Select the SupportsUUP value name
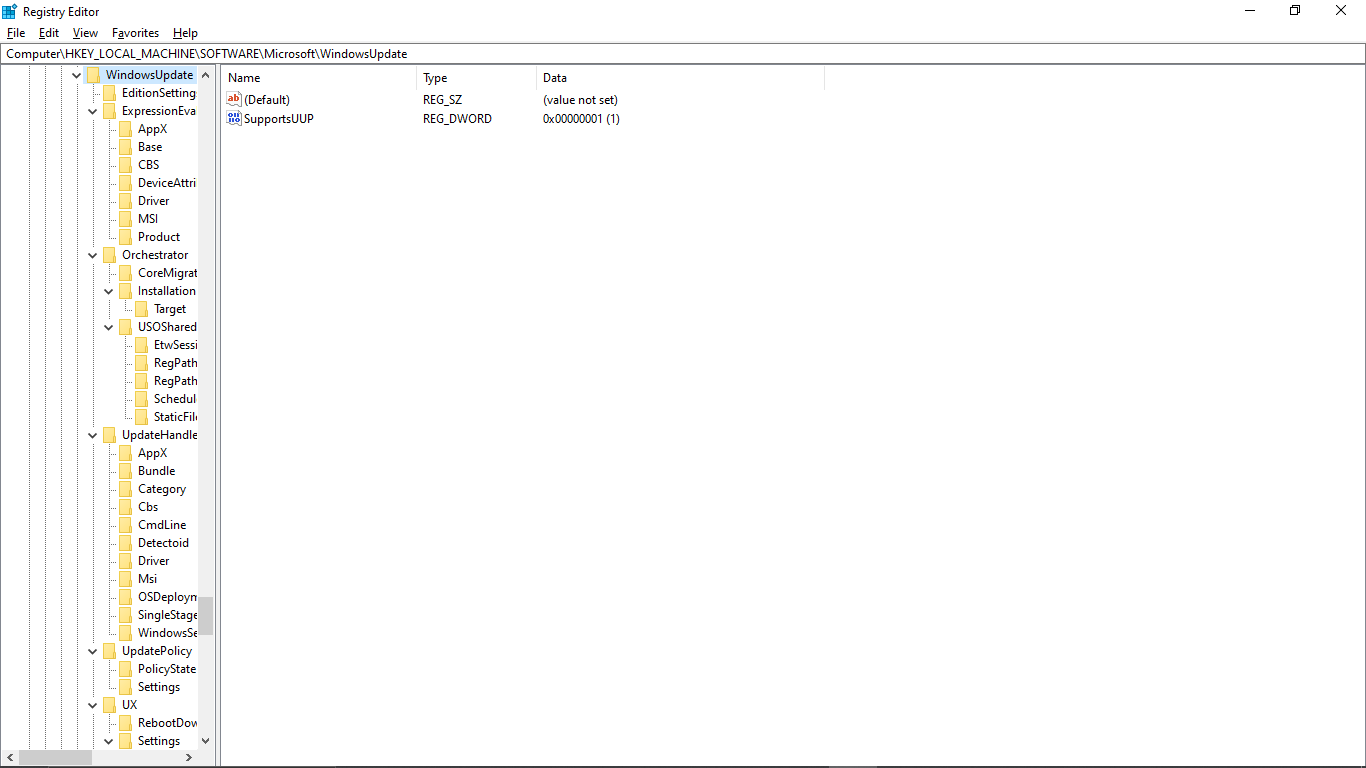 279,119
